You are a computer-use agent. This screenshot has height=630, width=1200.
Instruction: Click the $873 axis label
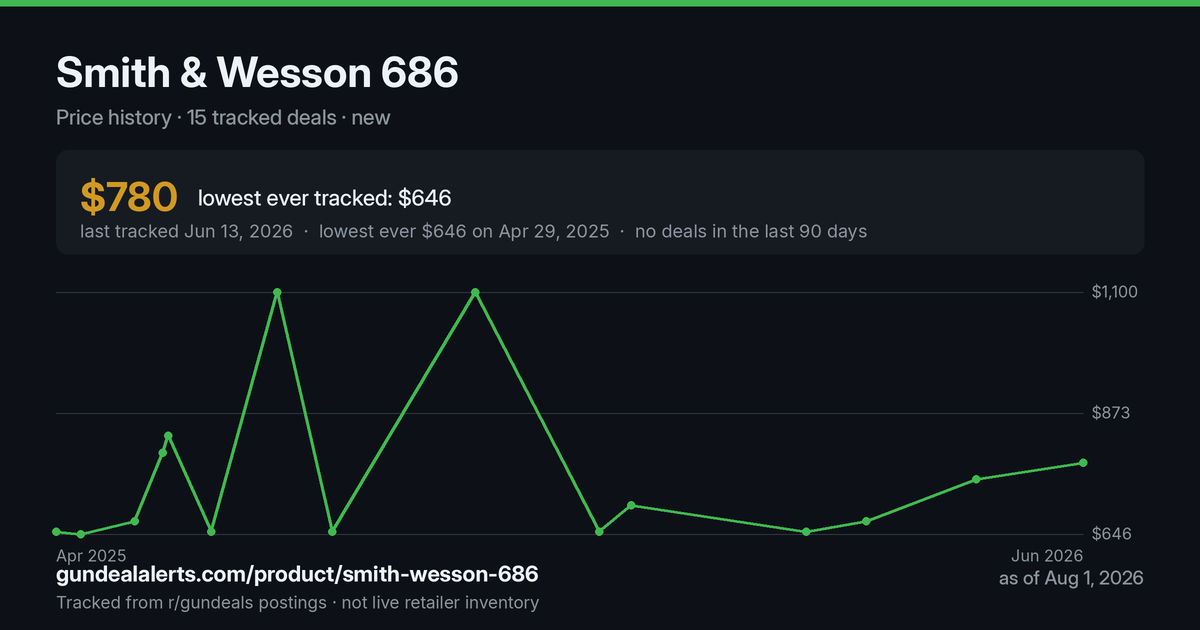1110,413
